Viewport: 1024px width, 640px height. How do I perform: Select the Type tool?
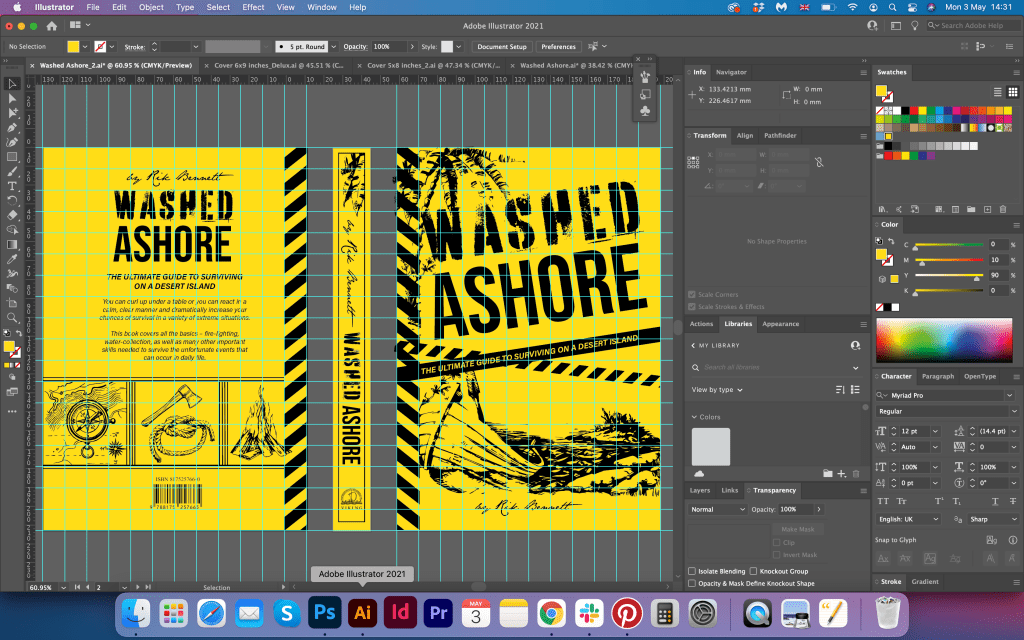pos(12,186)
